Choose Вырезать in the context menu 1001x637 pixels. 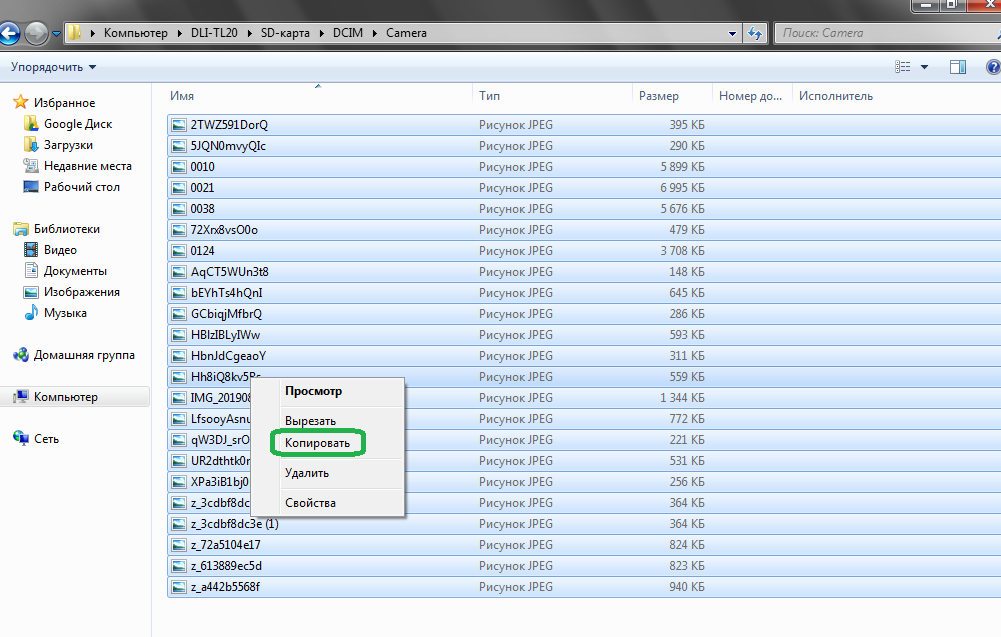310,421
